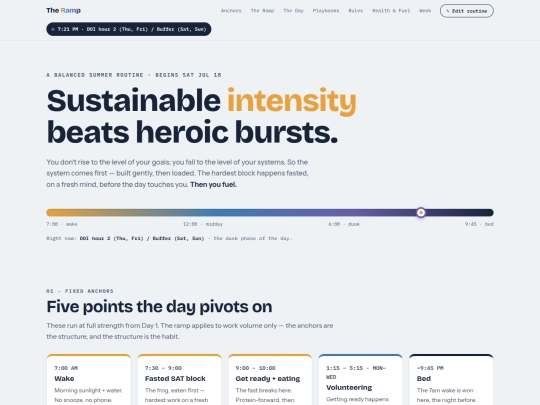Select the Wake anchor card
This screenshot has height=405, width=540.
coord(89,380)
